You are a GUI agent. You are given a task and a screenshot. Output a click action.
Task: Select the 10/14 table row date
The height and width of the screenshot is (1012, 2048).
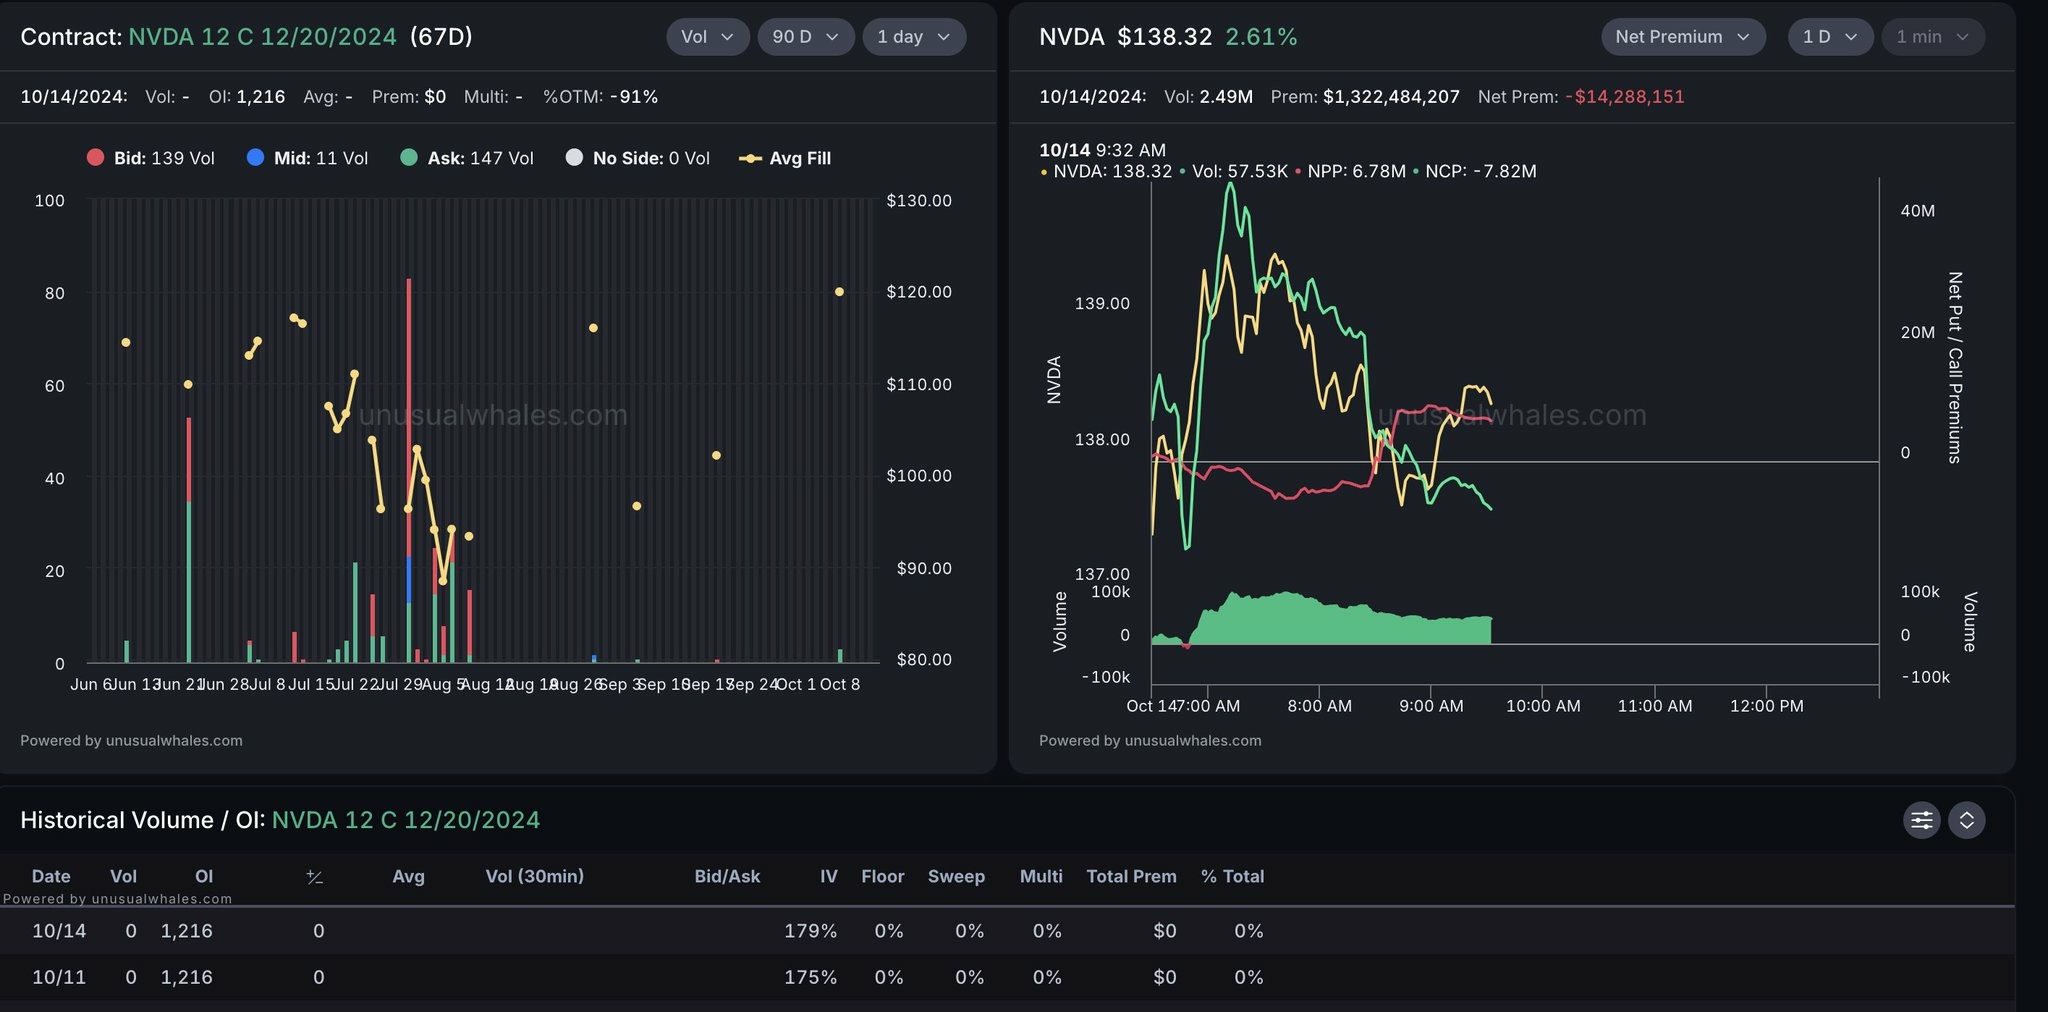click(59, 931)
